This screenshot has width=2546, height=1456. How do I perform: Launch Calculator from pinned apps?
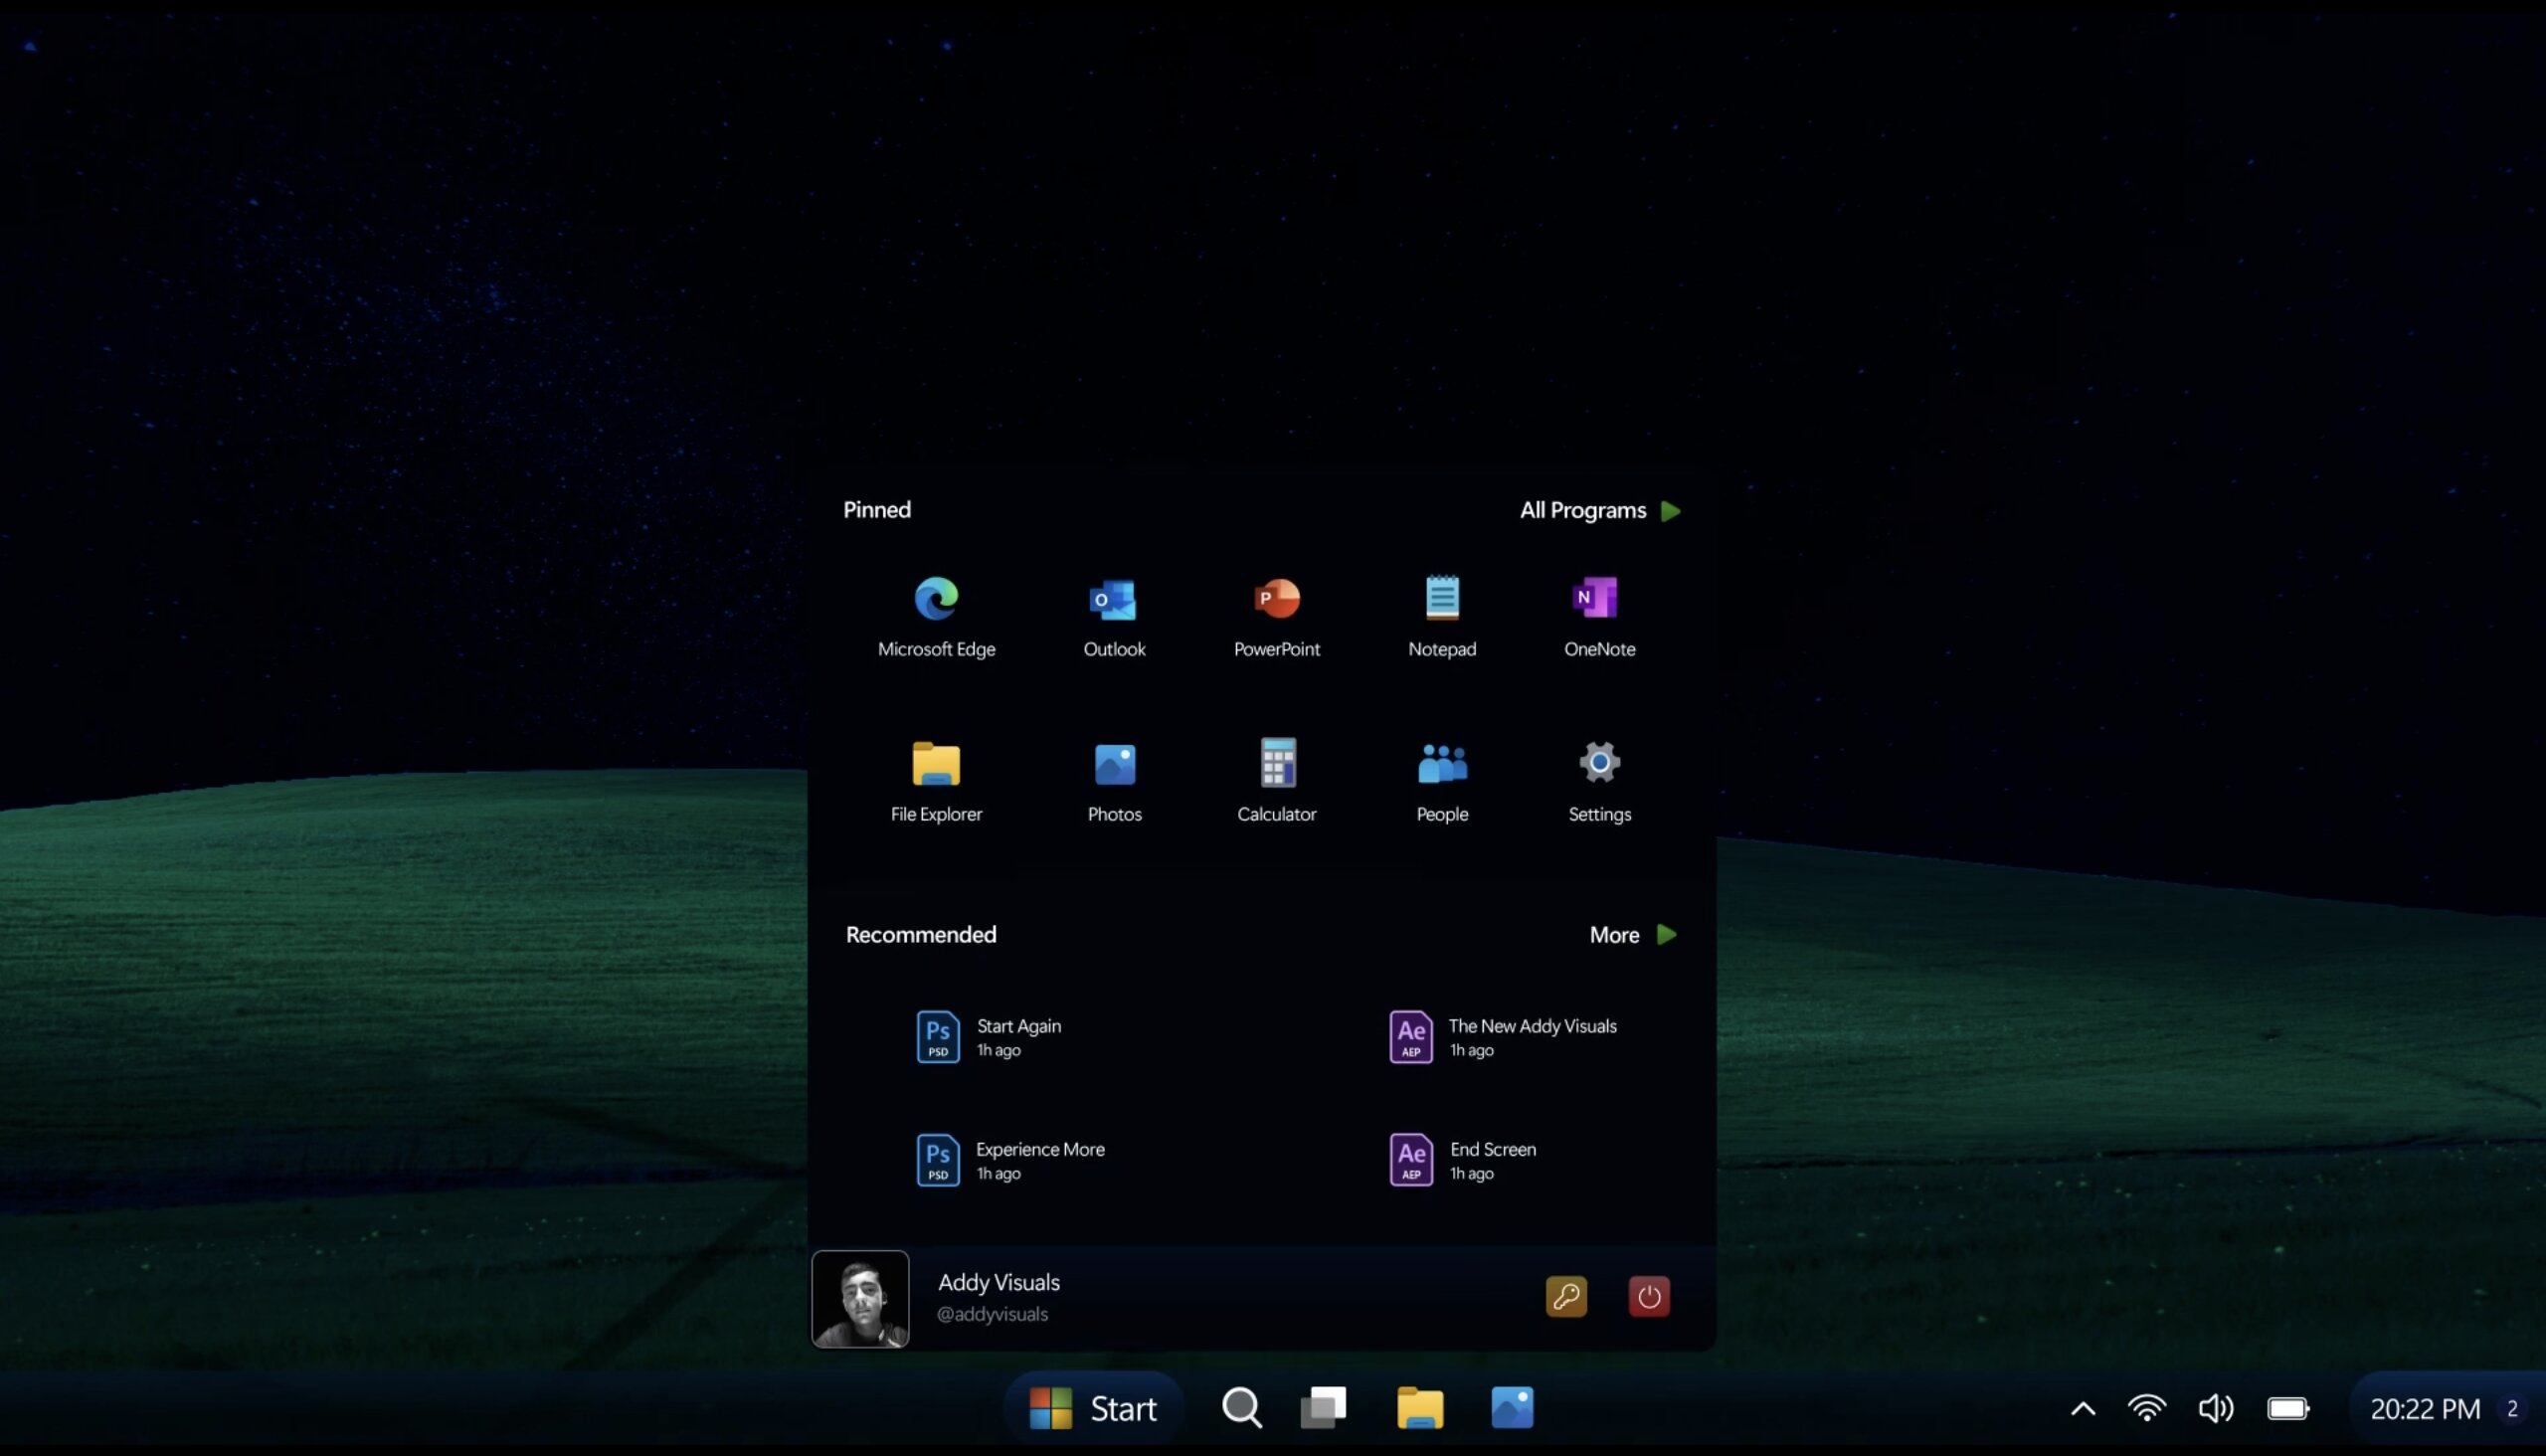pyautogui.click(x=1276, y=782)
